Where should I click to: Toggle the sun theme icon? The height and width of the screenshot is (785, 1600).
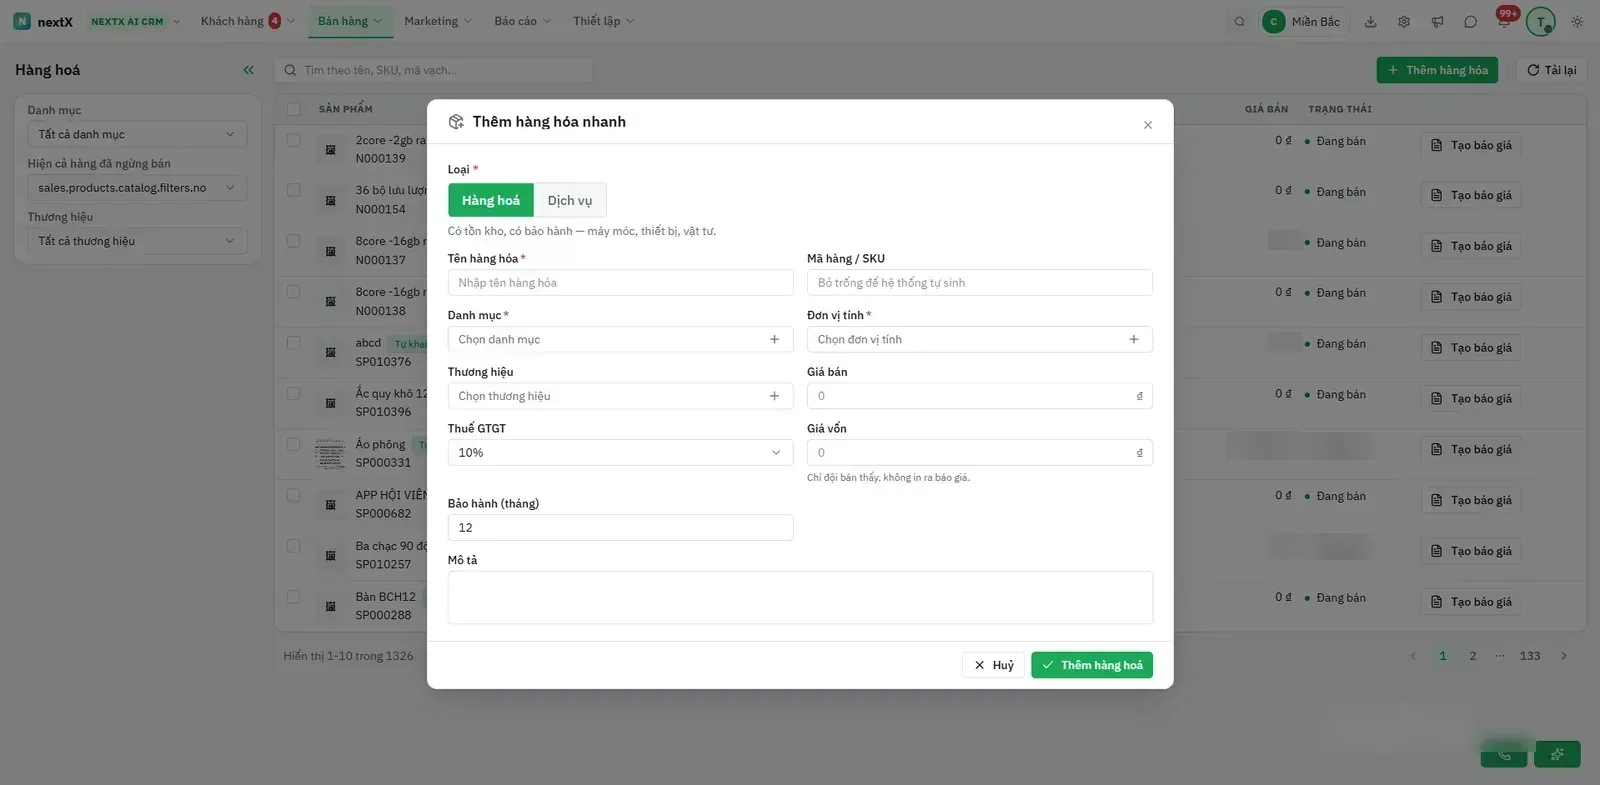pos(1577,21)
